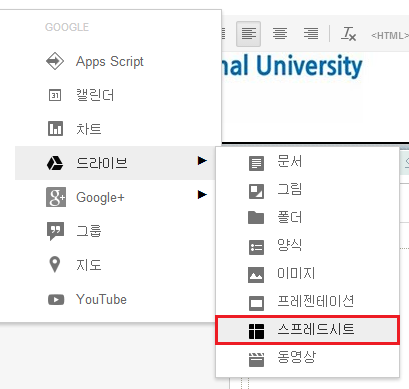Click the map pin icon beside 지도
Viewport: 409px width, 389px height.
(x=55, y=265)
